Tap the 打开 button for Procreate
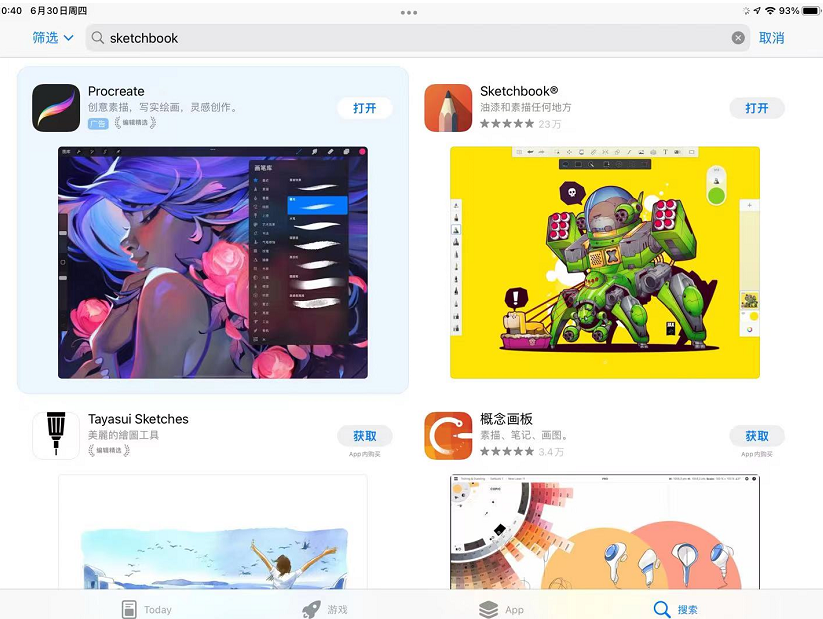The width and height of the screenshot is (823, 619). 364,107
